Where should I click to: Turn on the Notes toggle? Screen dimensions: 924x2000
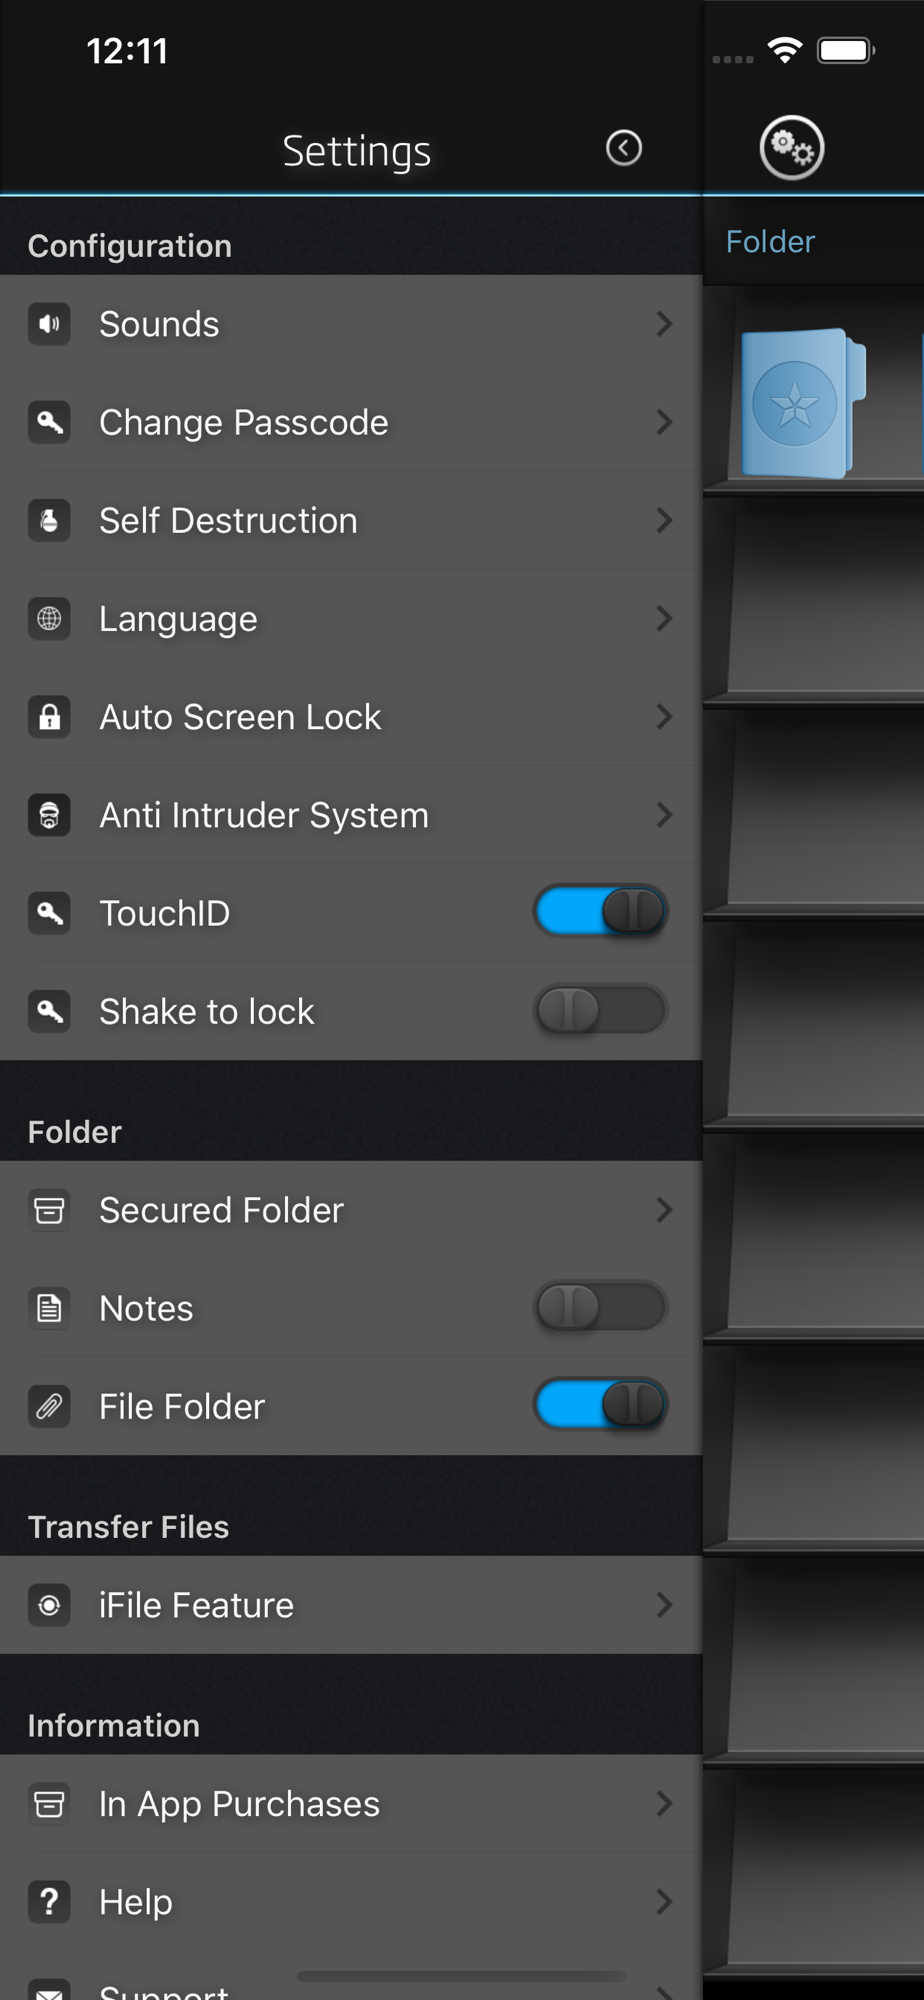point(600,1306)
